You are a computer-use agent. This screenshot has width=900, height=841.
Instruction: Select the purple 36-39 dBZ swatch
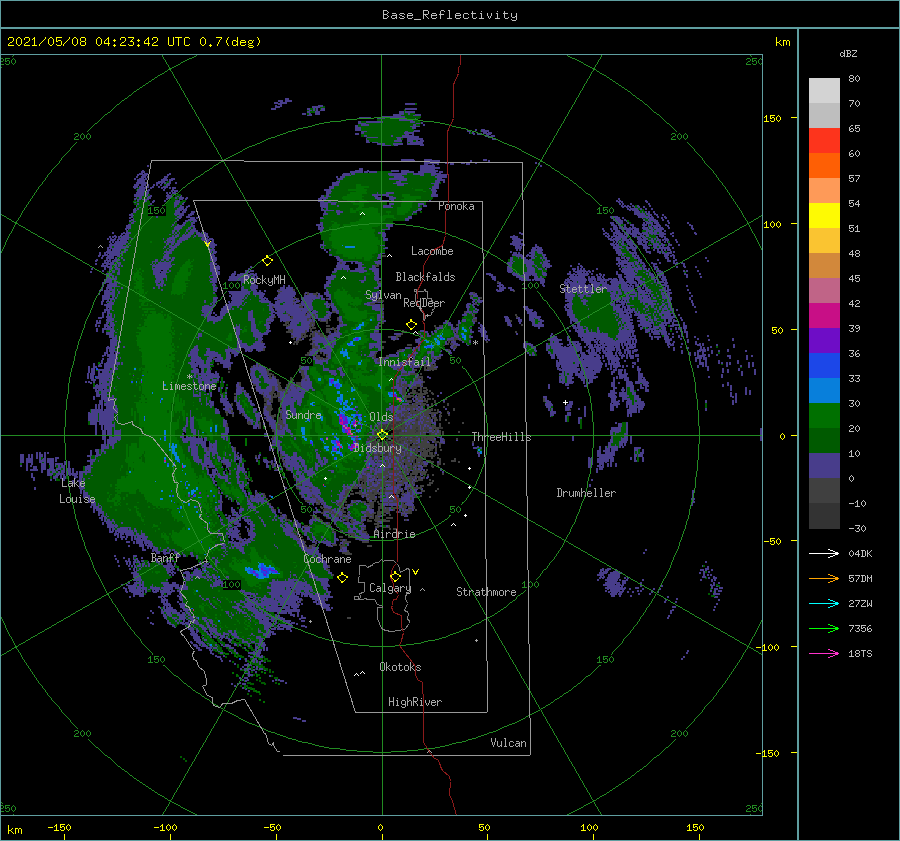tap(824, 341)
